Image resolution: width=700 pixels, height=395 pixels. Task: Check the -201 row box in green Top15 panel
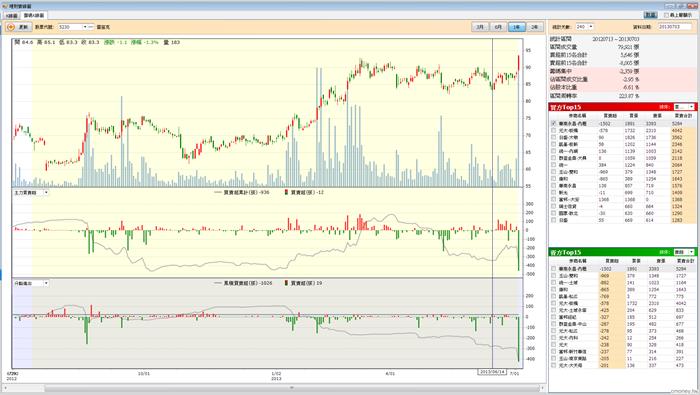coord(554,366)
